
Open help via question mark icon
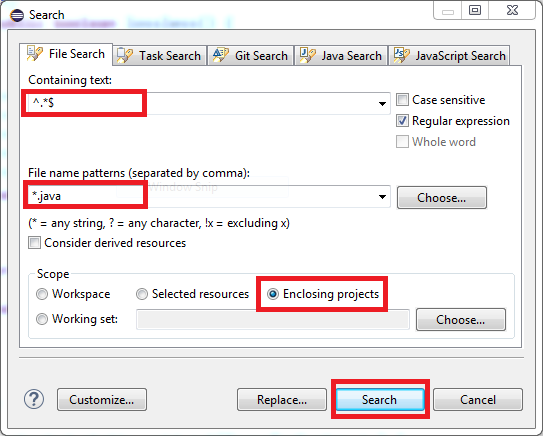[34, 399]
